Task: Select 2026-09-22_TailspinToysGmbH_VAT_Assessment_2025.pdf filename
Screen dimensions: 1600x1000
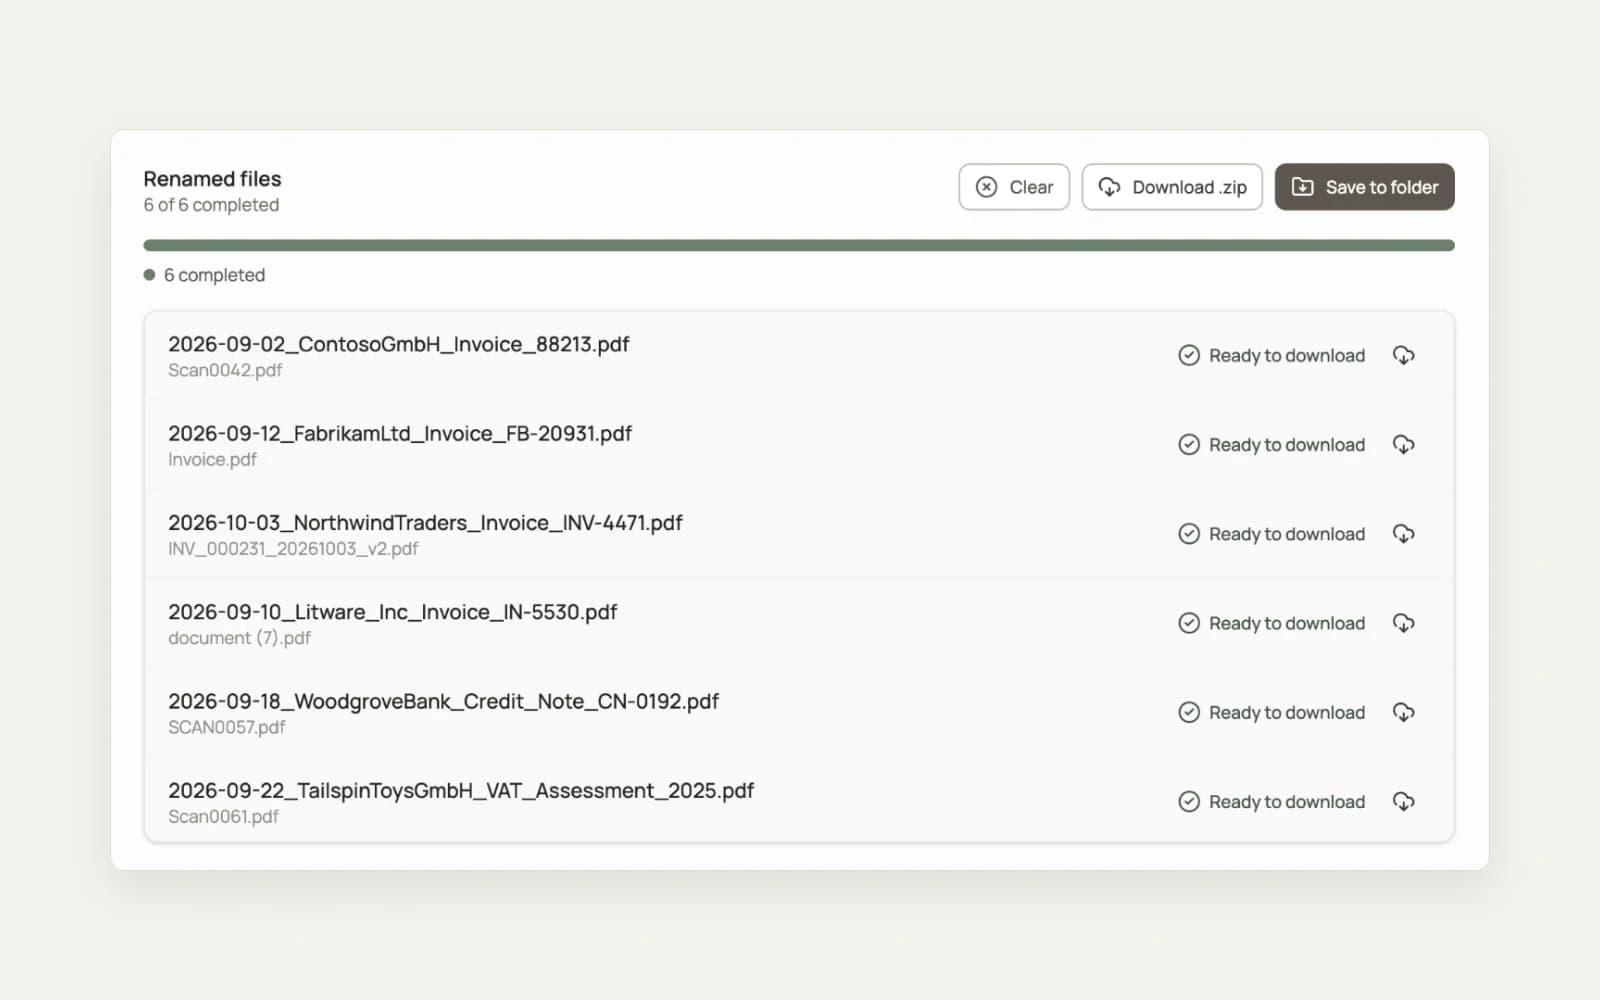Action: [461, 790]
